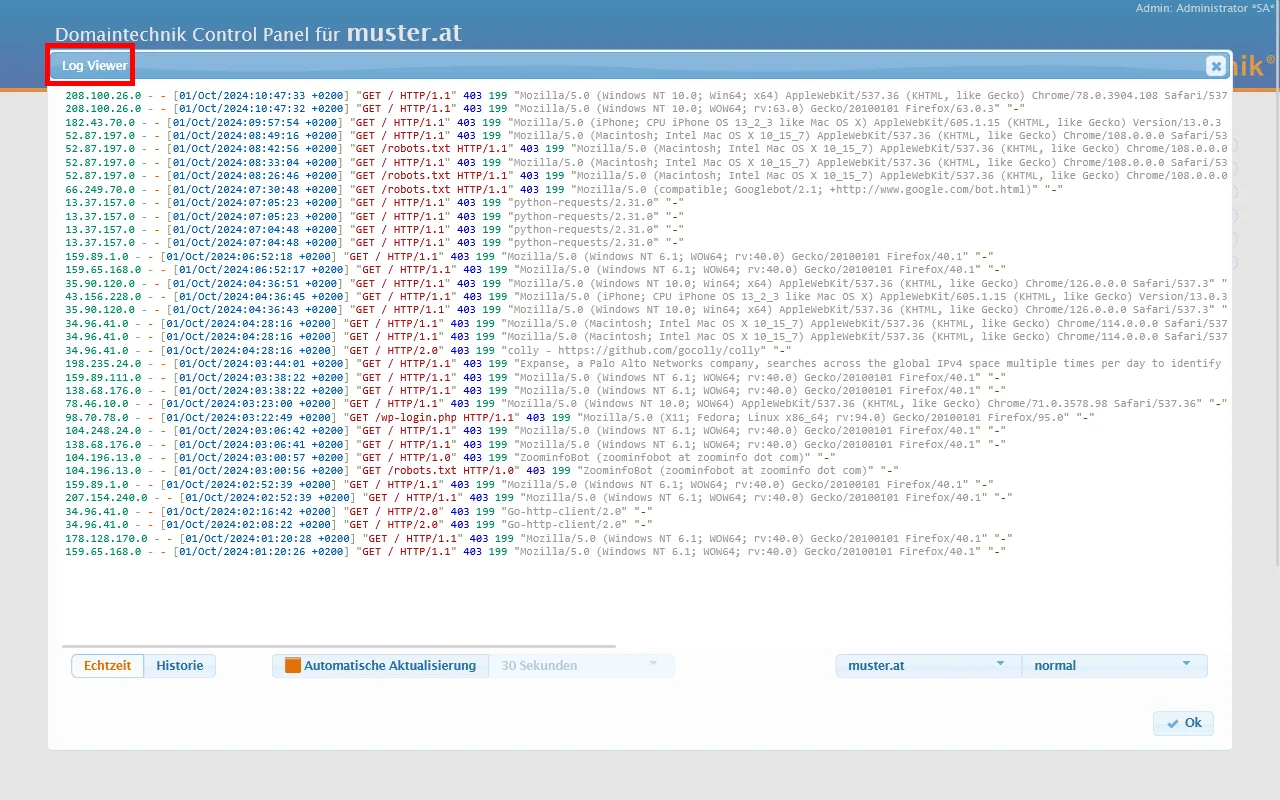Expand the normal log level dropdown
Image resolution: width=1280 pixels, height=800 pixels.
pyautogui.click(x=1114, y=664)
